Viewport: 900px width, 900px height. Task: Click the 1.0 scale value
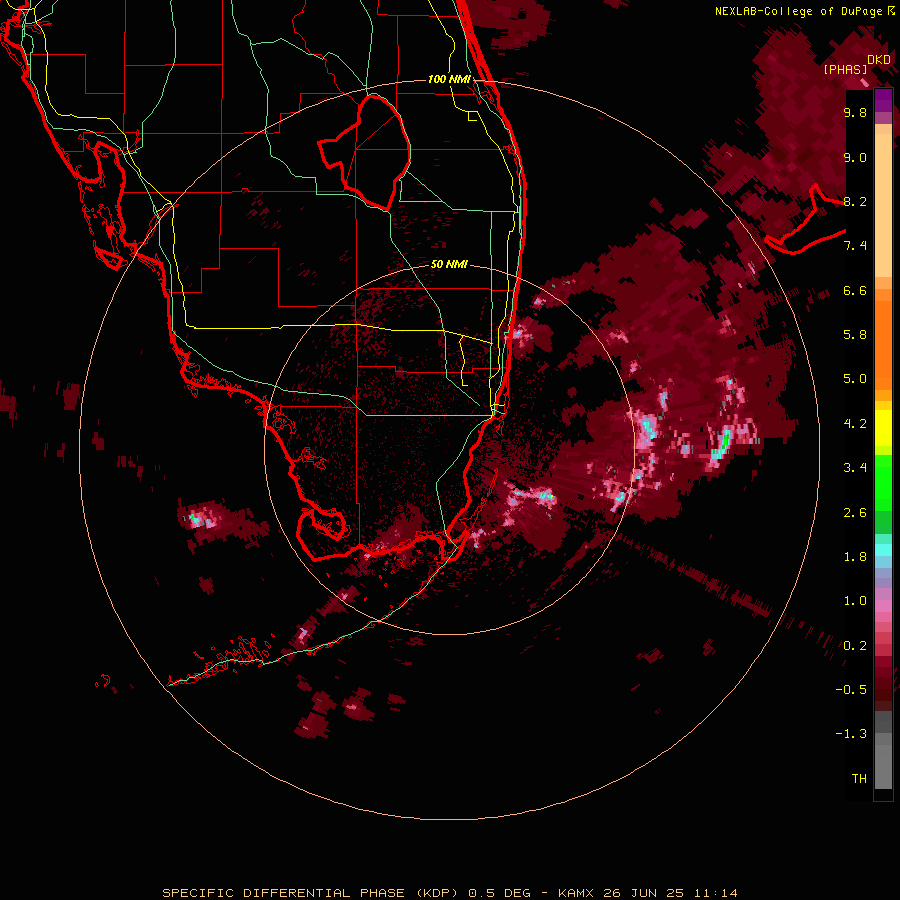[855, 601]
